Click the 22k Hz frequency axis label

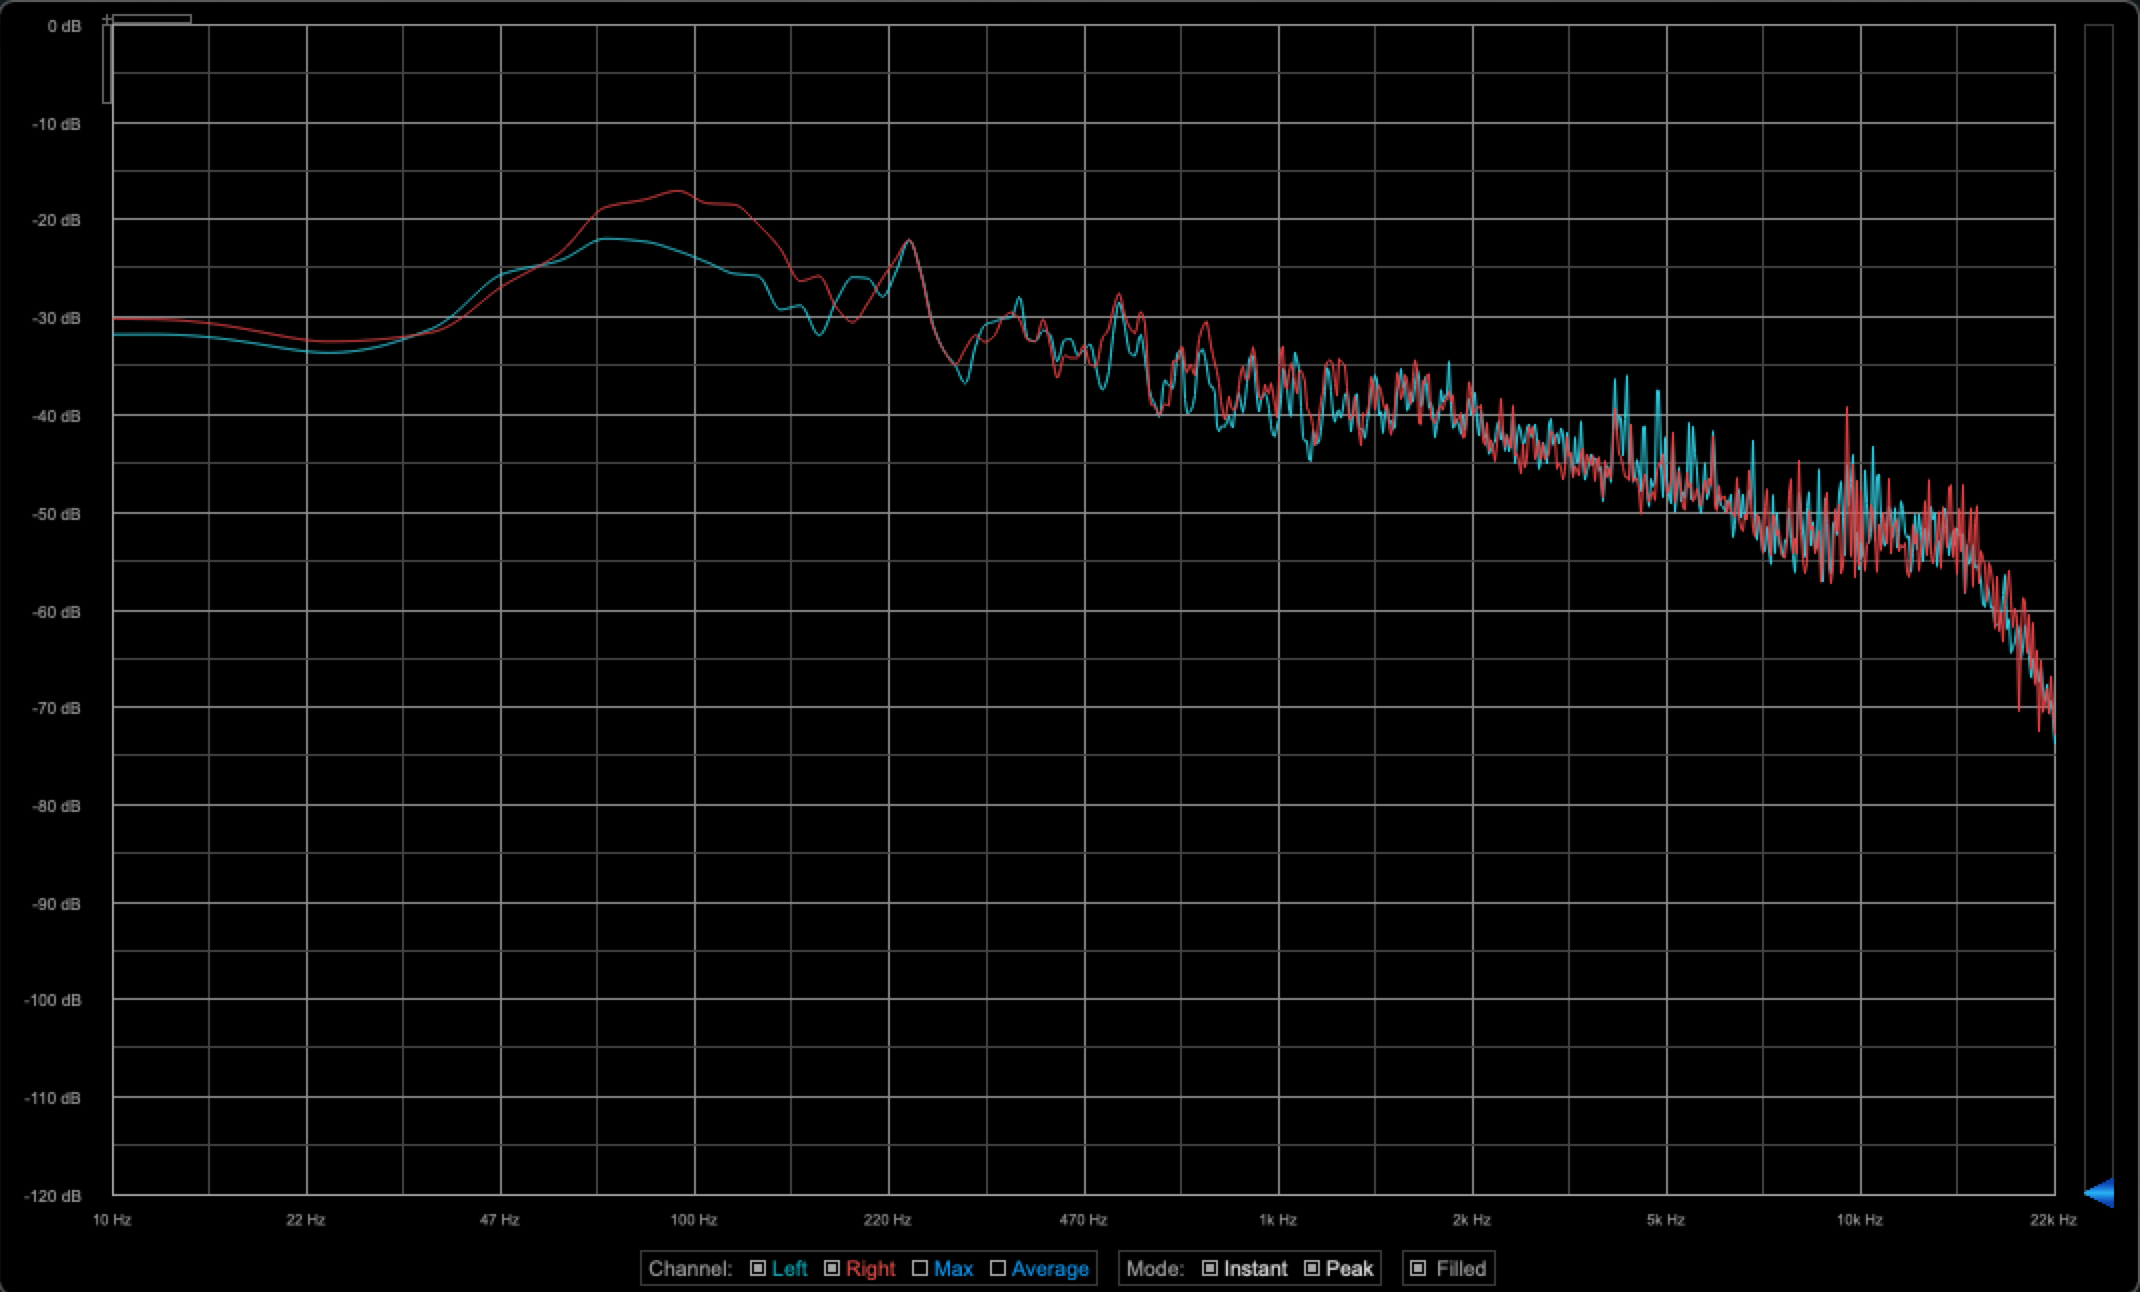(2053, 1220)
